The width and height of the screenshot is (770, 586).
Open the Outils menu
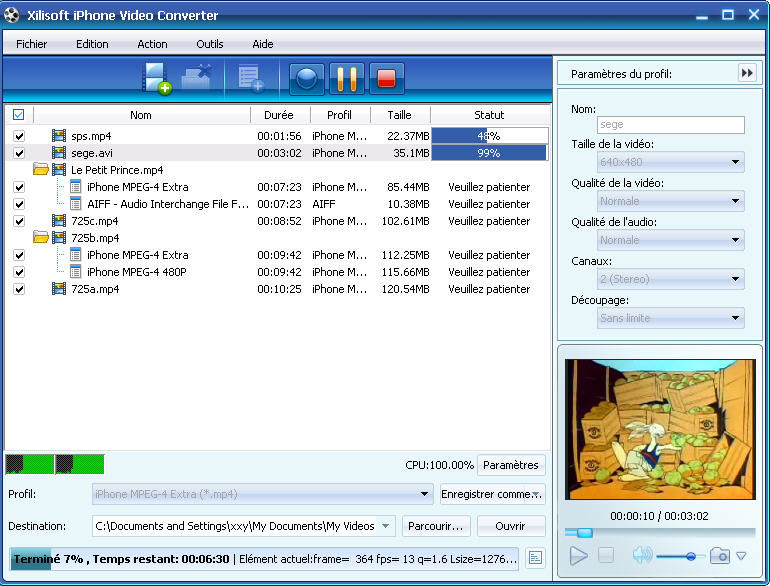coord(210,44)
